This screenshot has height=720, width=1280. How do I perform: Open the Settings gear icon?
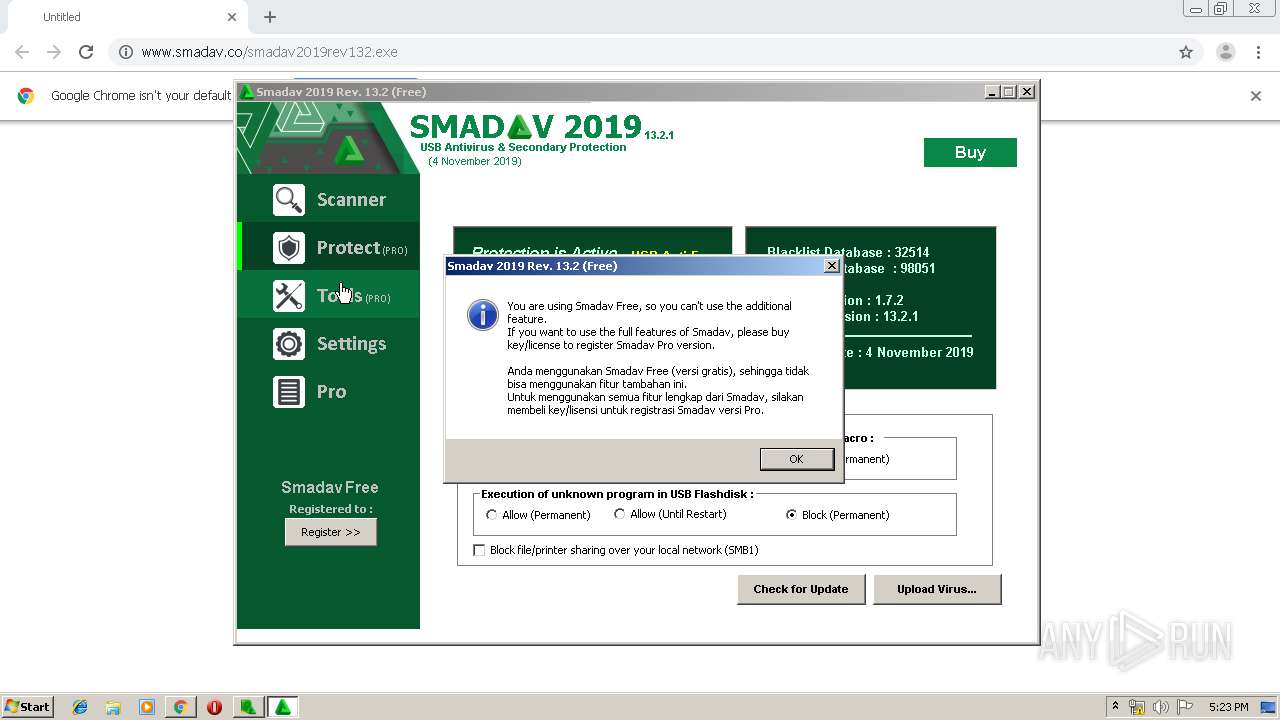point(289,344)
